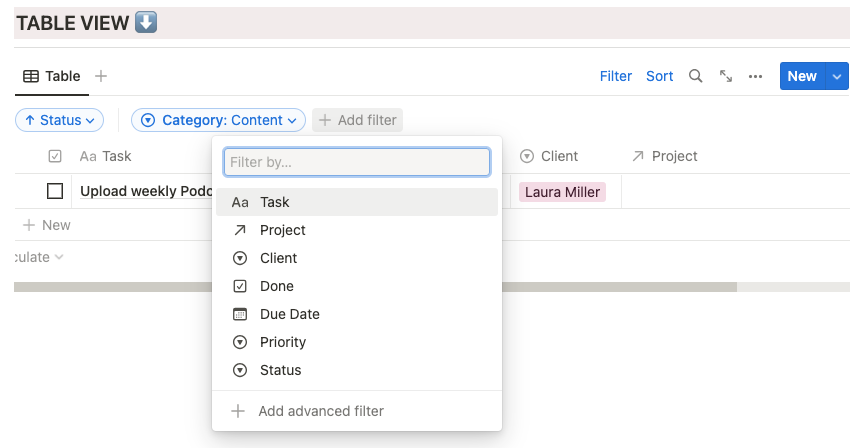
Task: Pick the Done checkbox property filter
Action: coord(276,286)
